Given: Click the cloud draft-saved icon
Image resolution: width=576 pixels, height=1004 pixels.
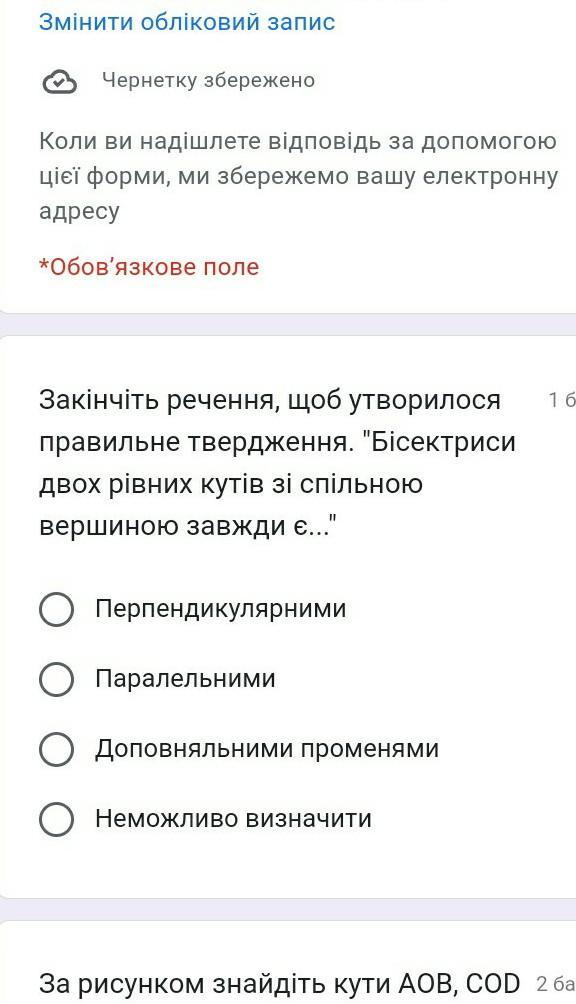Looking at the screenshot, I should pos(60,81).
